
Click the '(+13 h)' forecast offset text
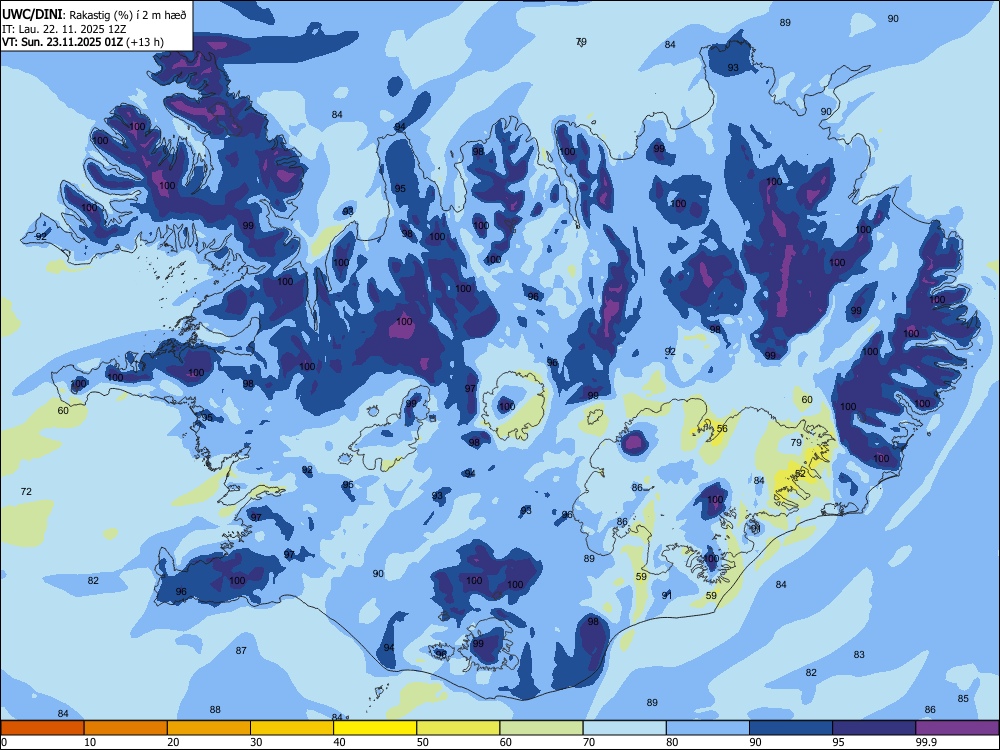[x=145, y=42]
